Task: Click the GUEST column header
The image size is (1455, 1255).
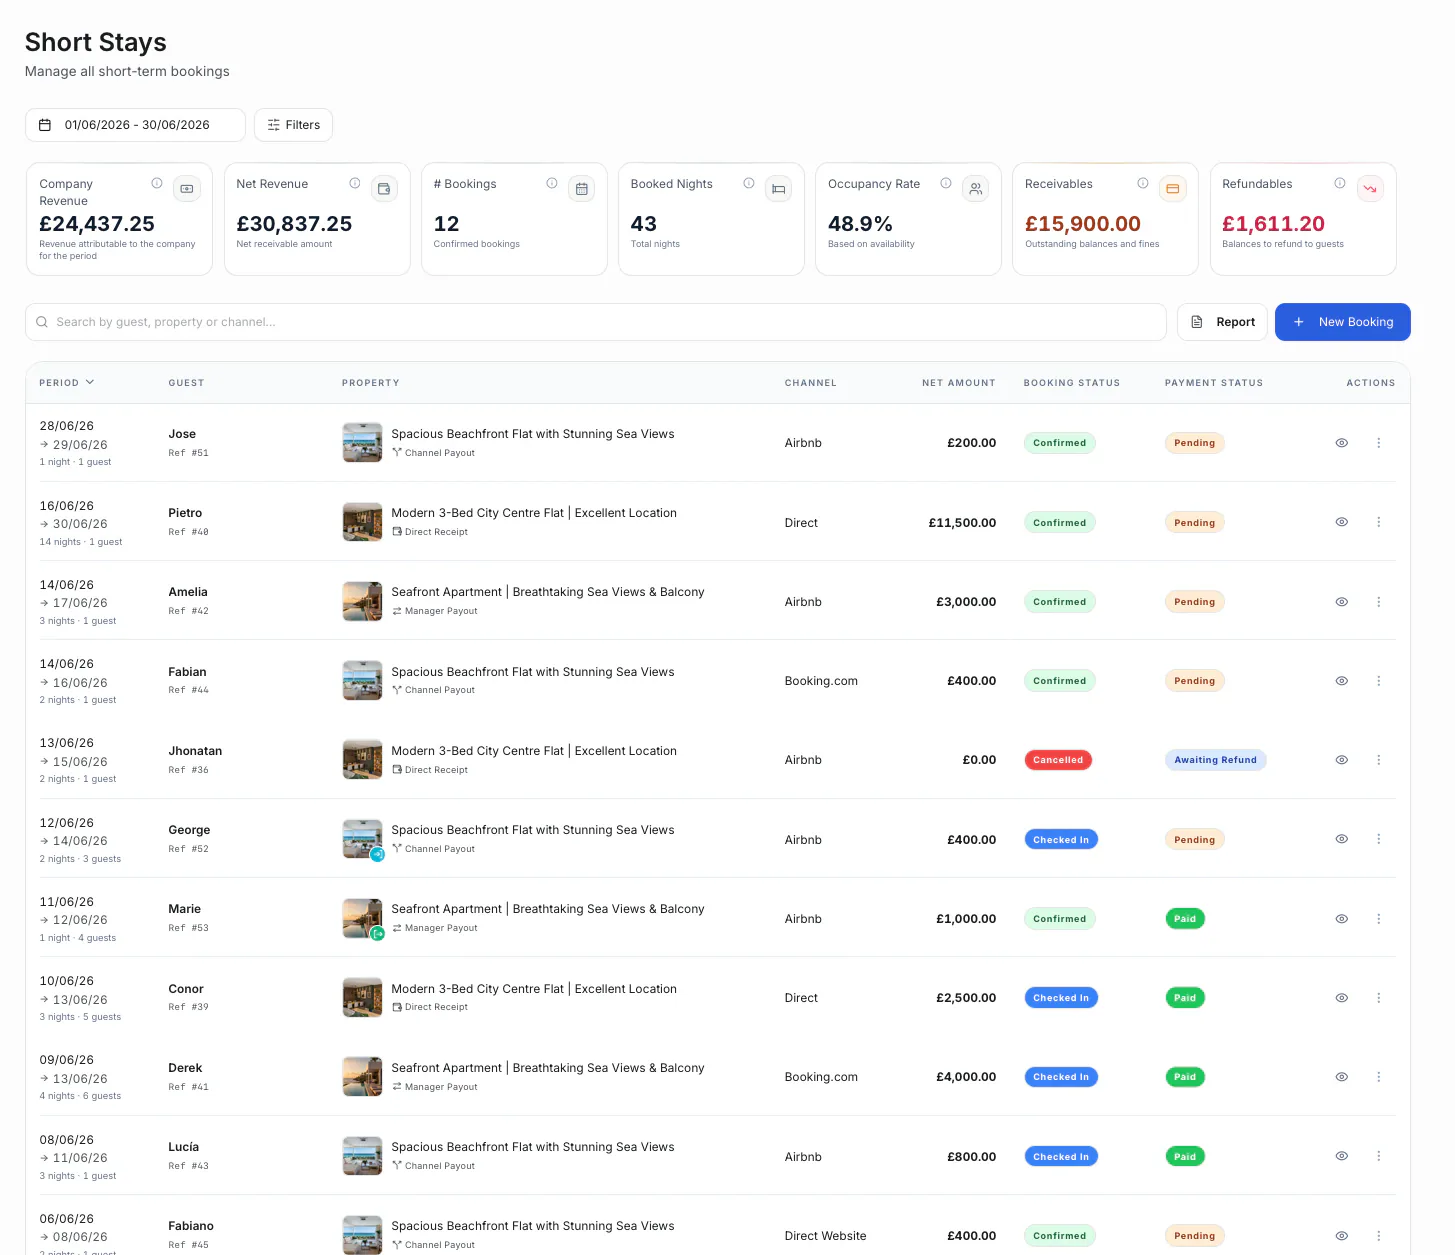Action: coord(186,383)
